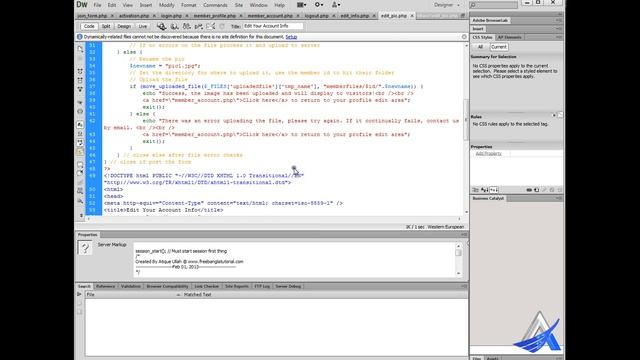This screenshot has height=360, width=640.
Task: Open File Management dropdown in document toolbar
Action: click(x=187, y=26)
